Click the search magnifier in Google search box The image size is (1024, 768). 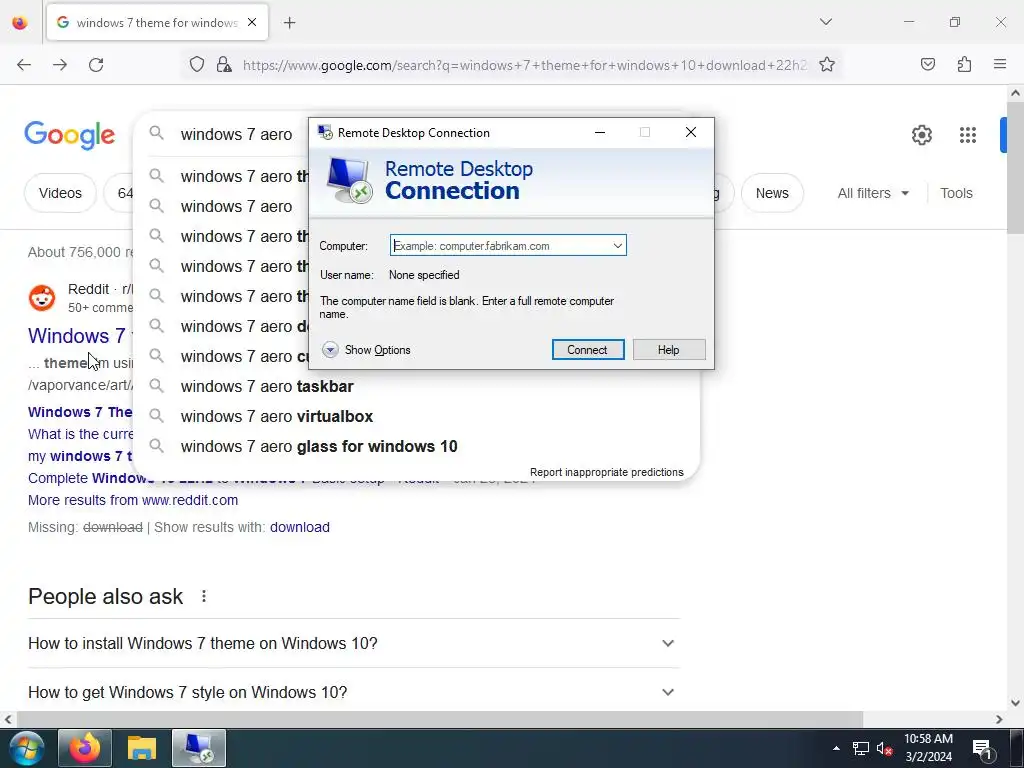click(x=156, y=134)
